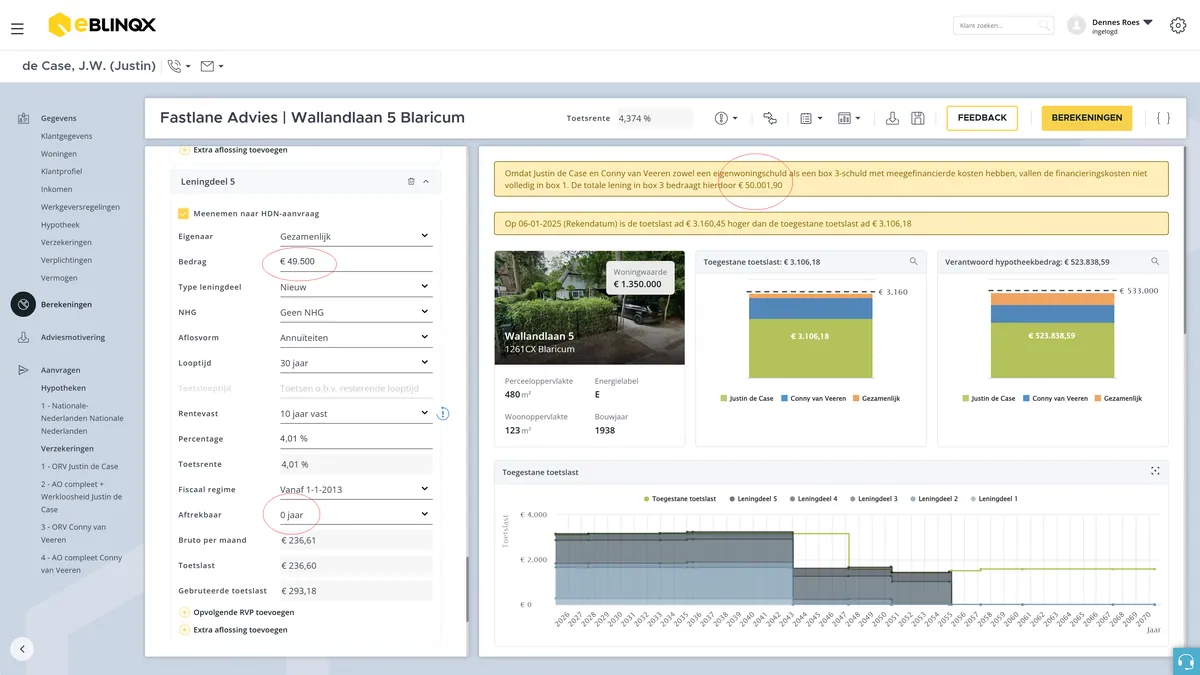Click the FEEDBACK button
The height and width of the screenshot is (675, 1200).
tap(982, 118)
